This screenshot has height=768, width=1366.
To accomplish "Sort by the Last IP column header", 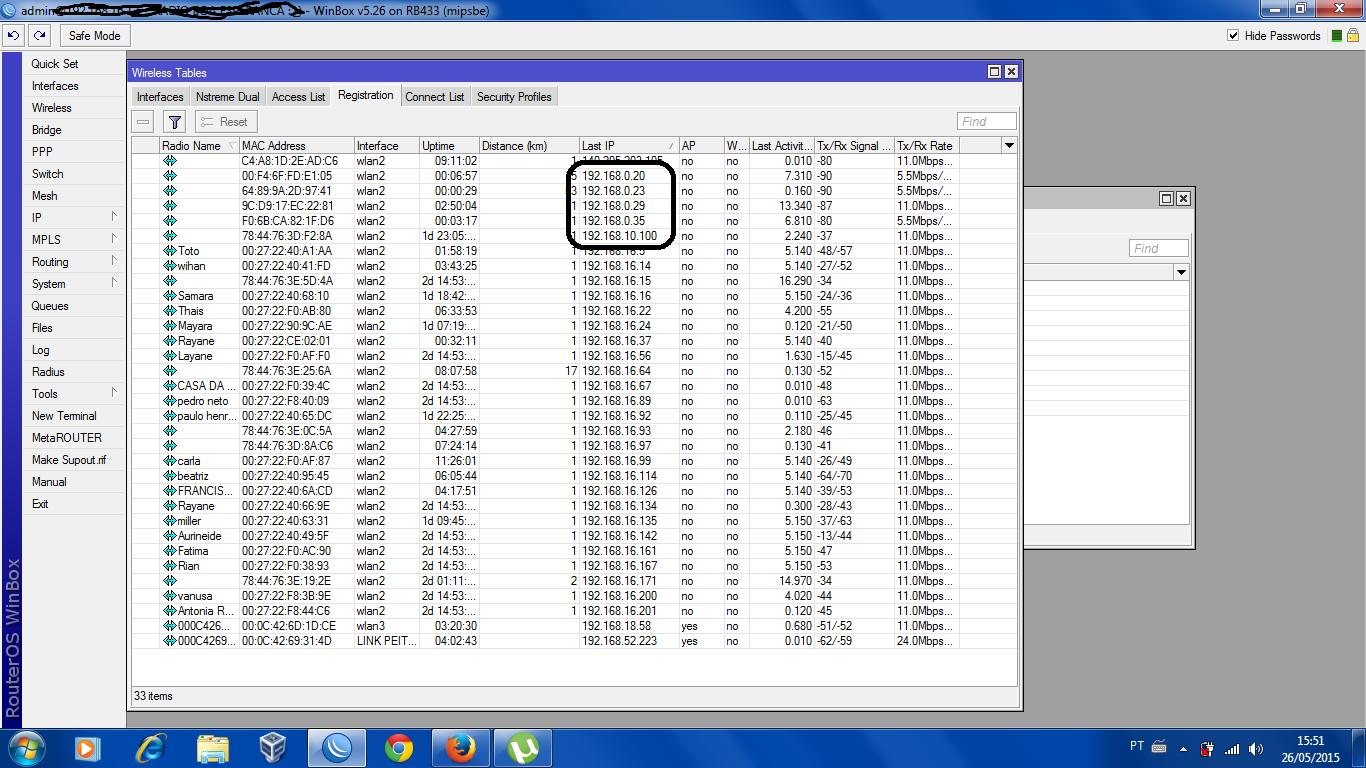I will (629, 146).
